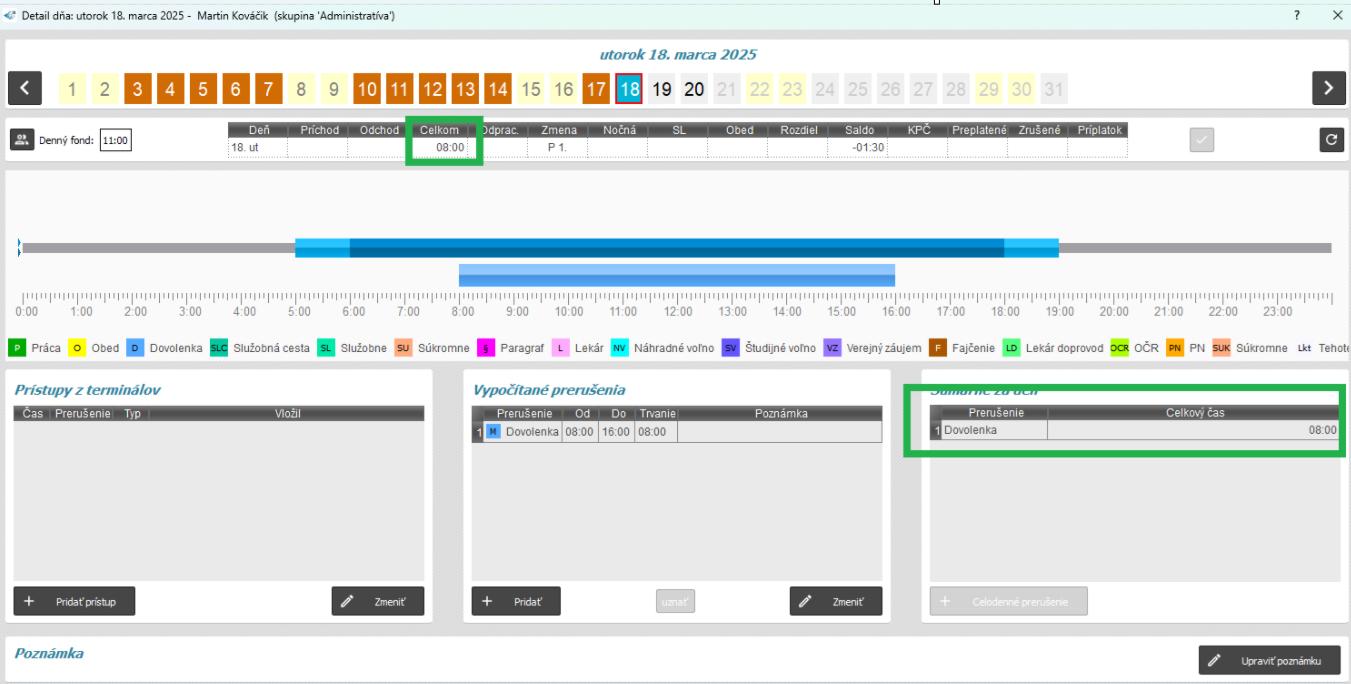Click the Pridať prístup button
Viewport: 1351px width, 684px height.
[x=74, y=601]
